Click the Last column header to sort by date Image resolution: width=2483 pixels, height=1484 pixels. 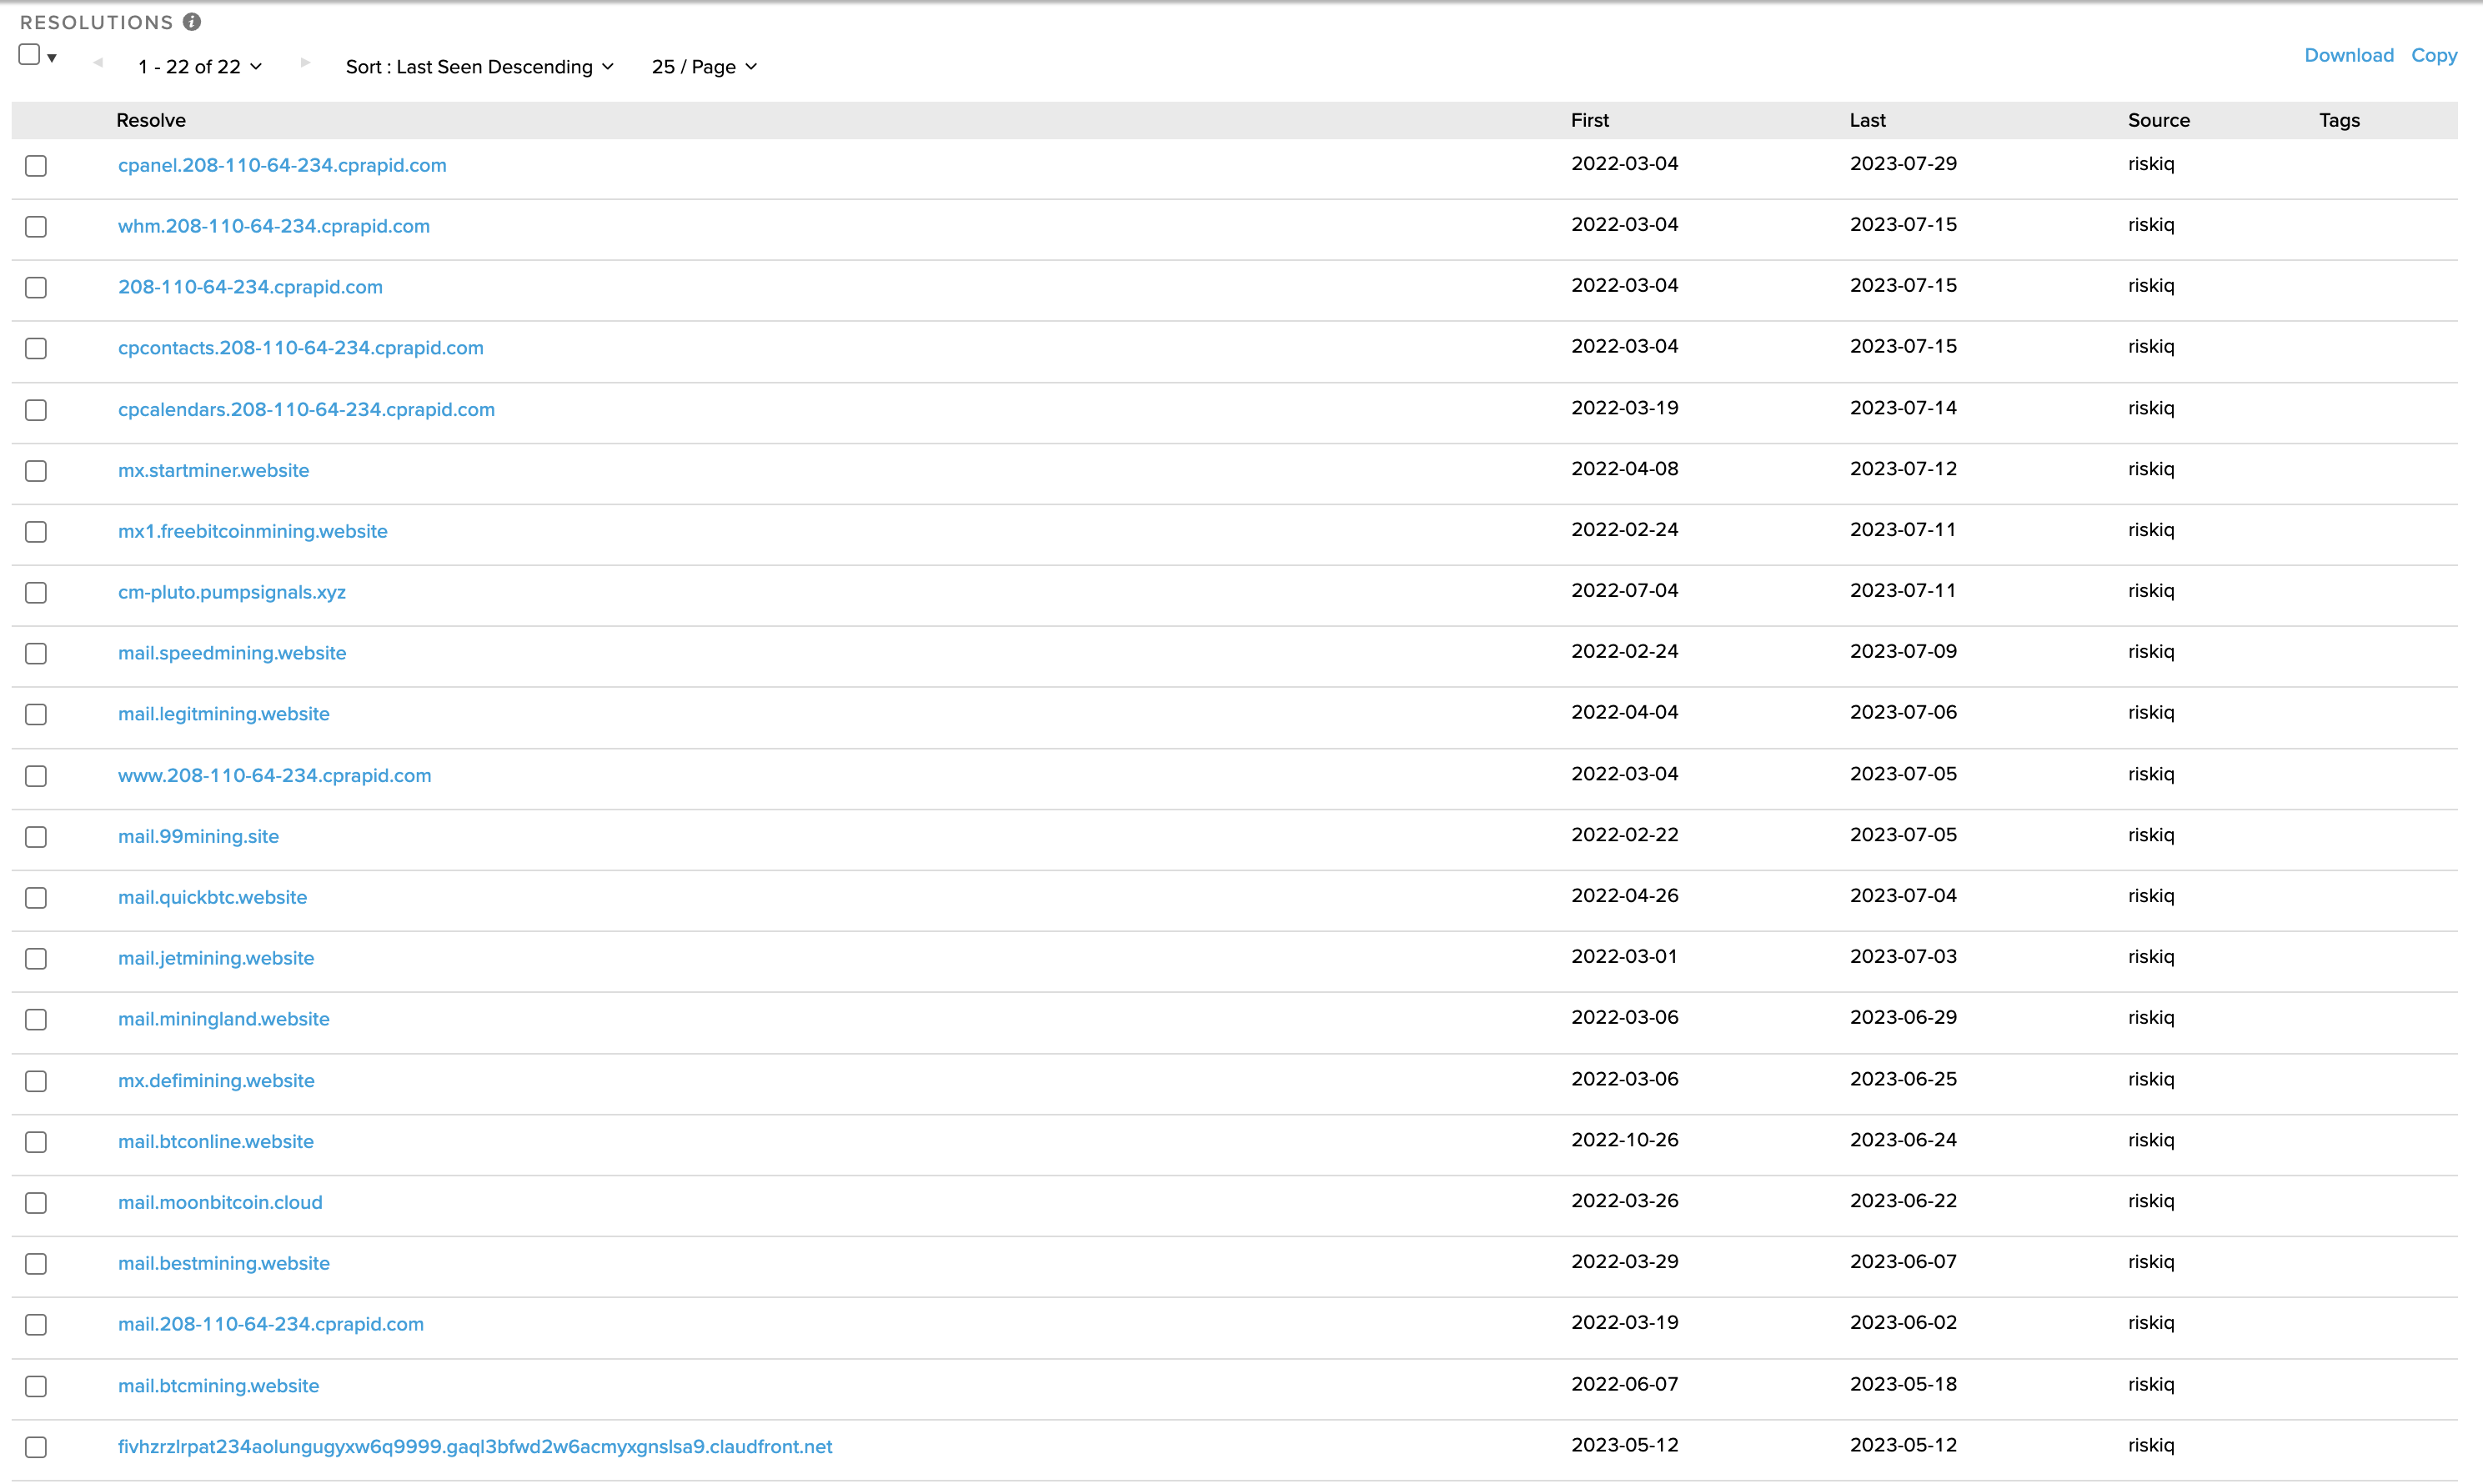coord(1869,120)
